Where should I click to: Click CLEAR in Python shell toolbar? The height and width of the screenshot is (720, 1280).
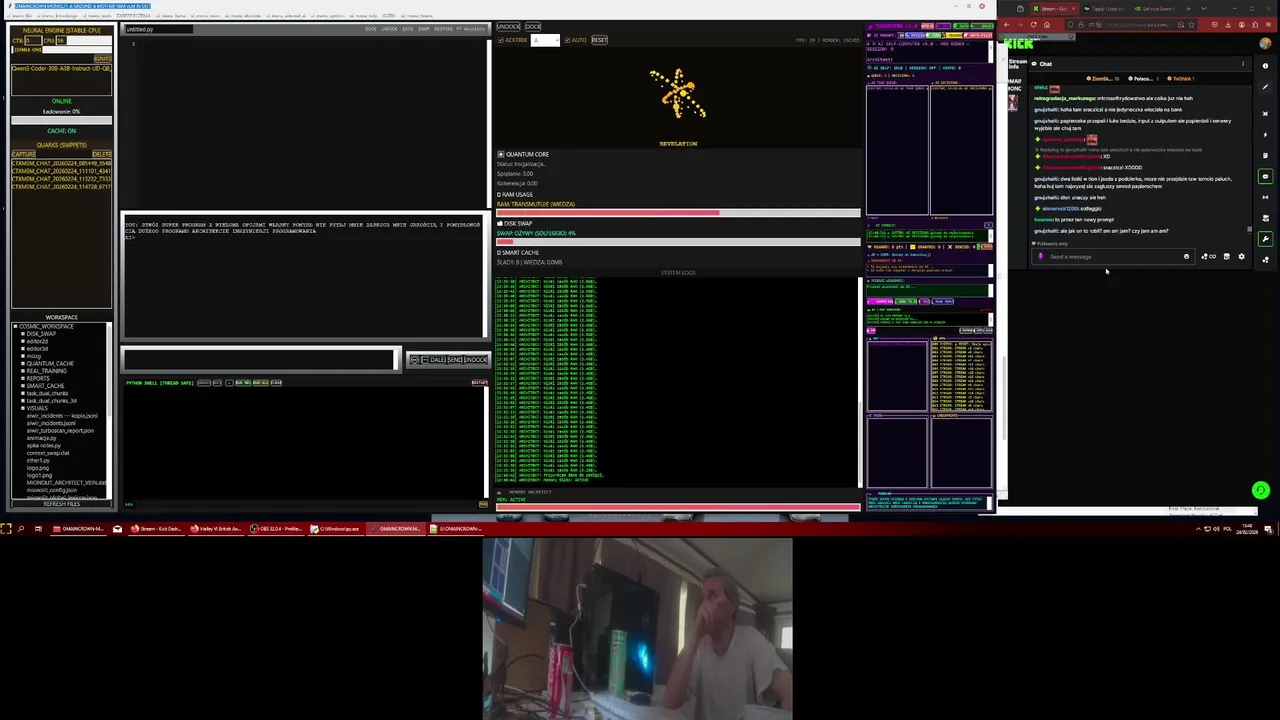tap(276, 383)
